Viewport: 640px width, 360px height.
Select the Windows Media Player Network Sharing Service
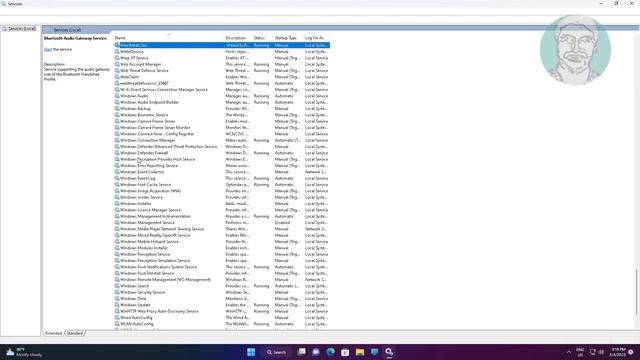[x=222, y=229]
